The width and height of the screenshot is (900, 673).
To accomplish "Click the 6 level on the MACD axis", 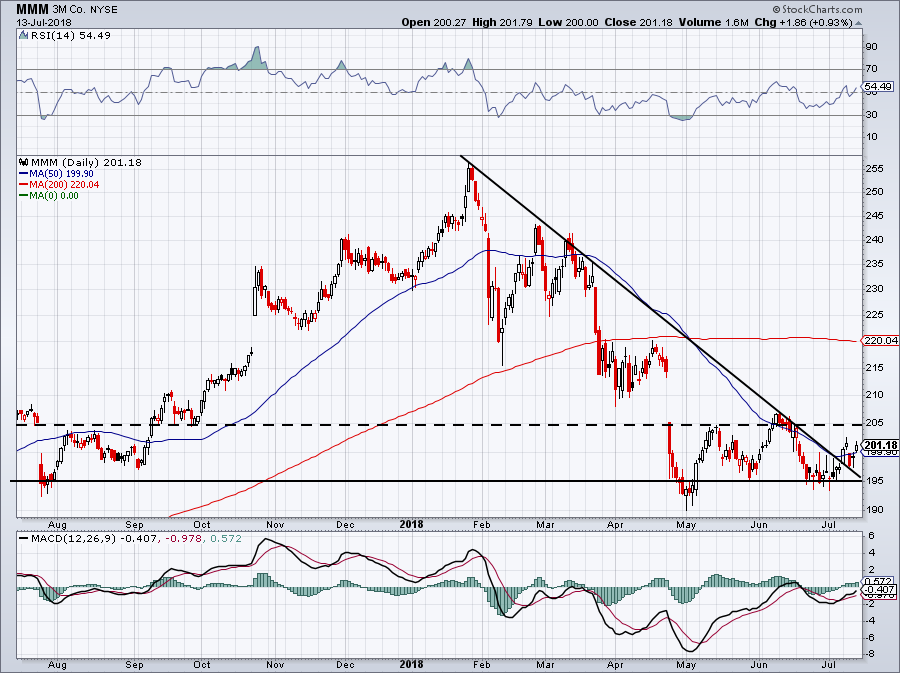I will [871, 536].
